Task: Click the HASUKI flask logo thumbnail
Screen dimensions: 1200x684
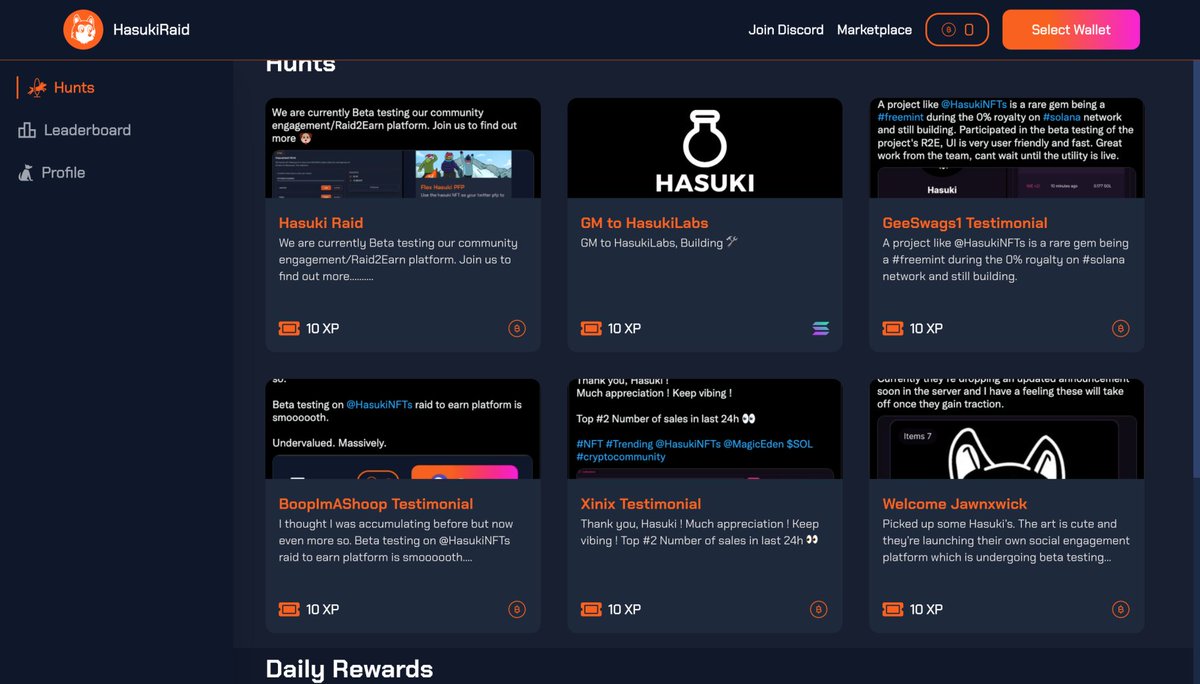Action: pos(705,148)
